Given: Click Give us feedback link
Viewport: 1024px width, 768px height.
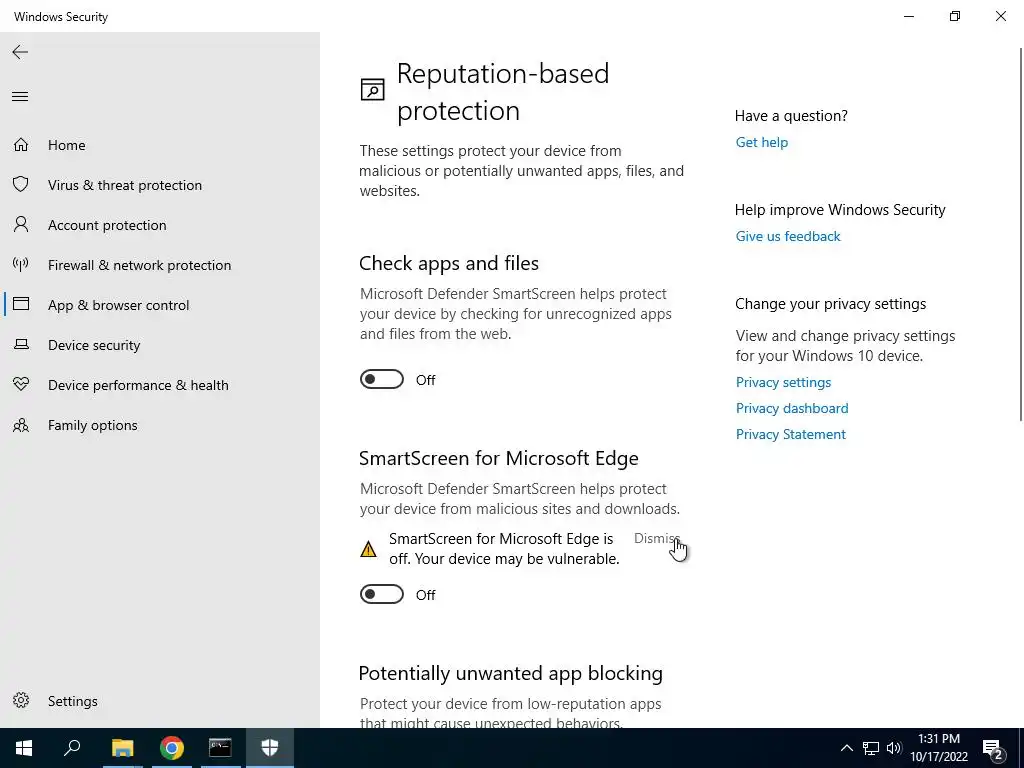Looking at the screenshot, I should (x=788, y=236).
